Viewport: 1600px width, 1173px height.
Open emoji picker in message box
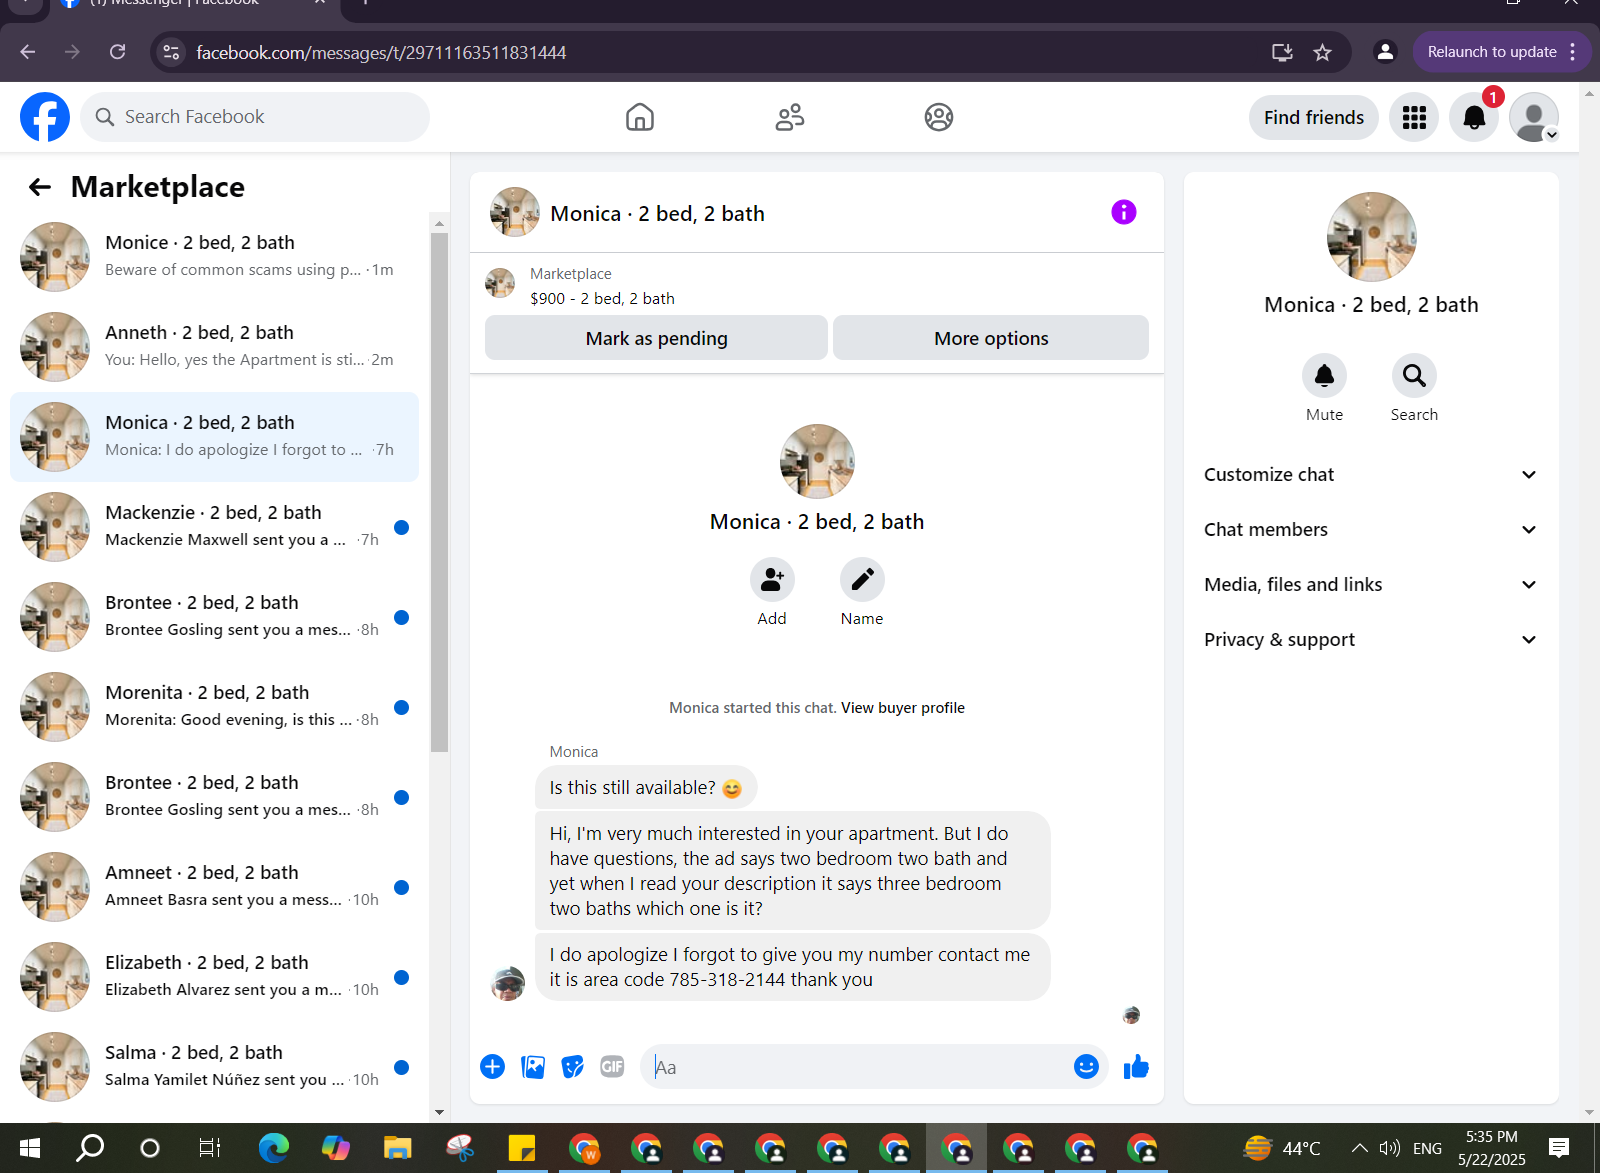coord(1086,1067)
